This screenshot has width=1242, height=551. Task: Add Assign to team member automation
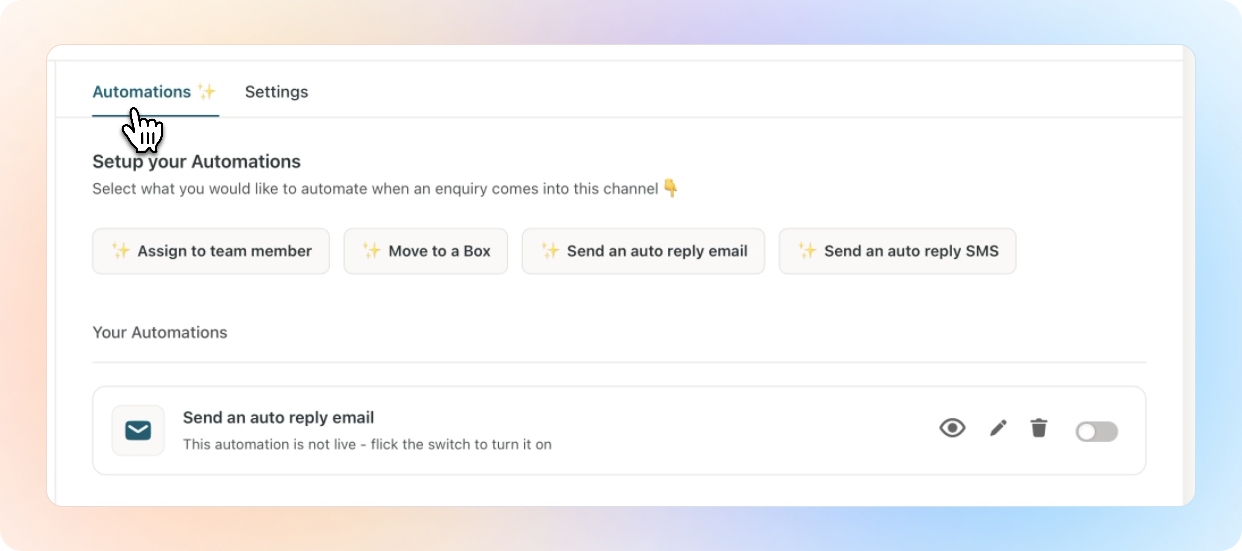coord(211,251)
